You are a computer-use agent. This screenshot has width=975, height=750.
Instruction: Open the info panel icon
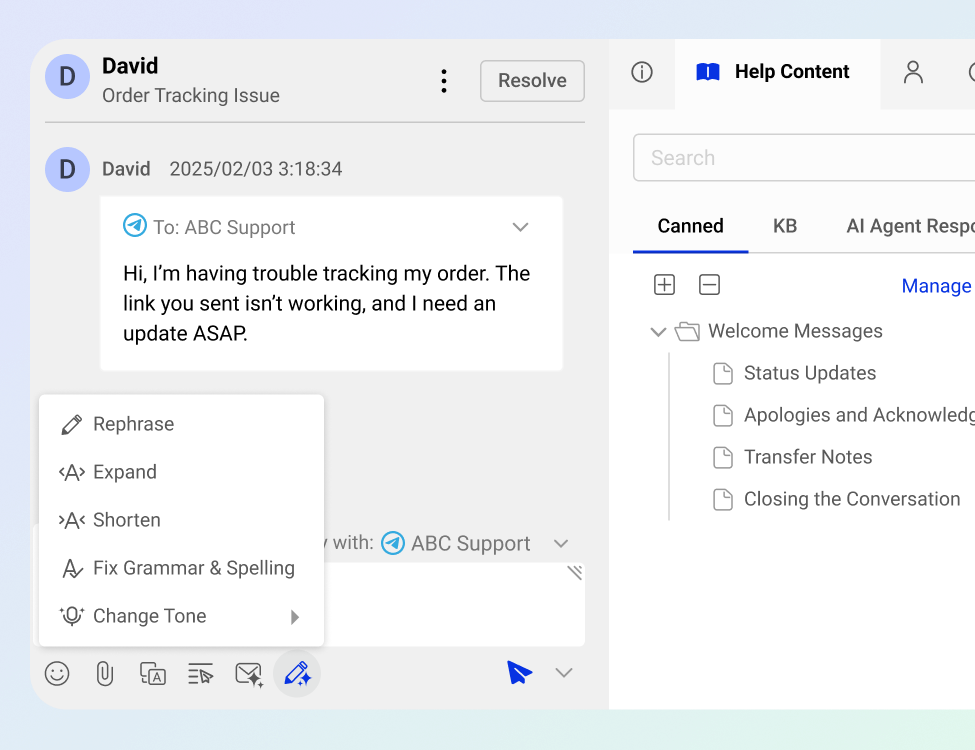click(x=642, y=72)
